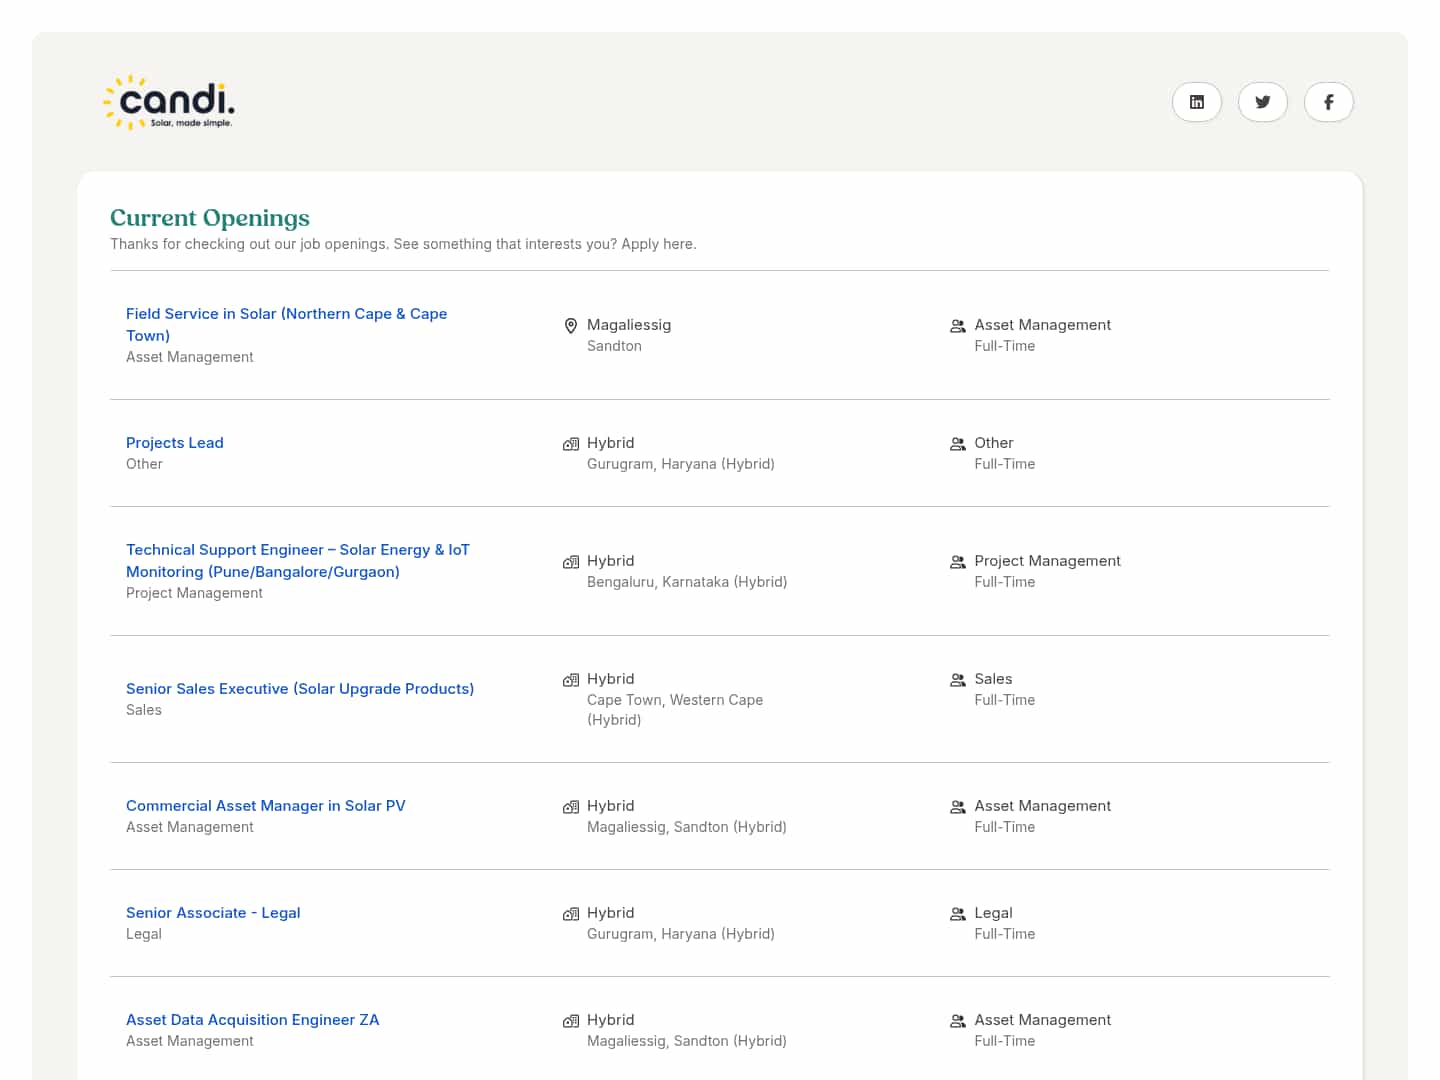Image resolution: width=1440 pixels, height=1080 pixels.
Task: Click the candi. logo
Action: (169, 103)
